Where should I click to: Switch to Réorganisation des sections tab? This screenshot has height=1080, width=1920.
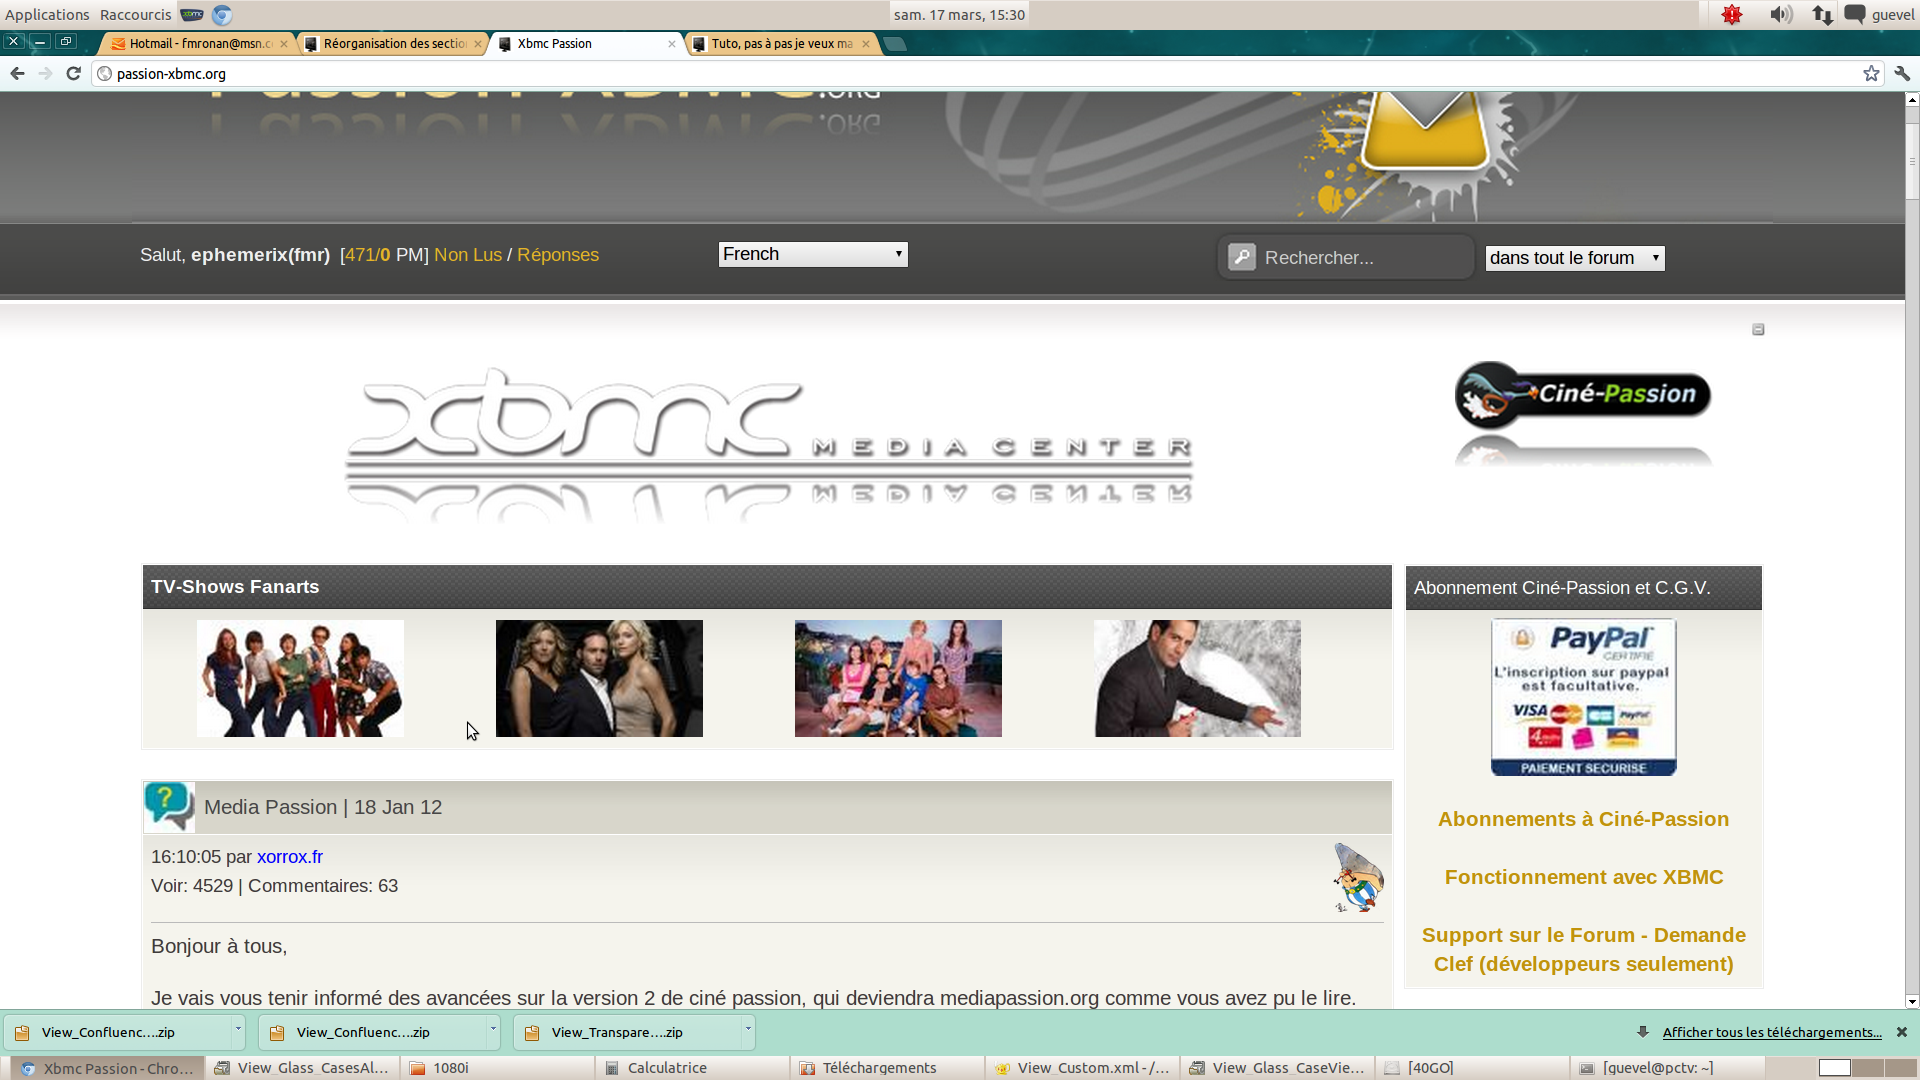coord(392,43)
